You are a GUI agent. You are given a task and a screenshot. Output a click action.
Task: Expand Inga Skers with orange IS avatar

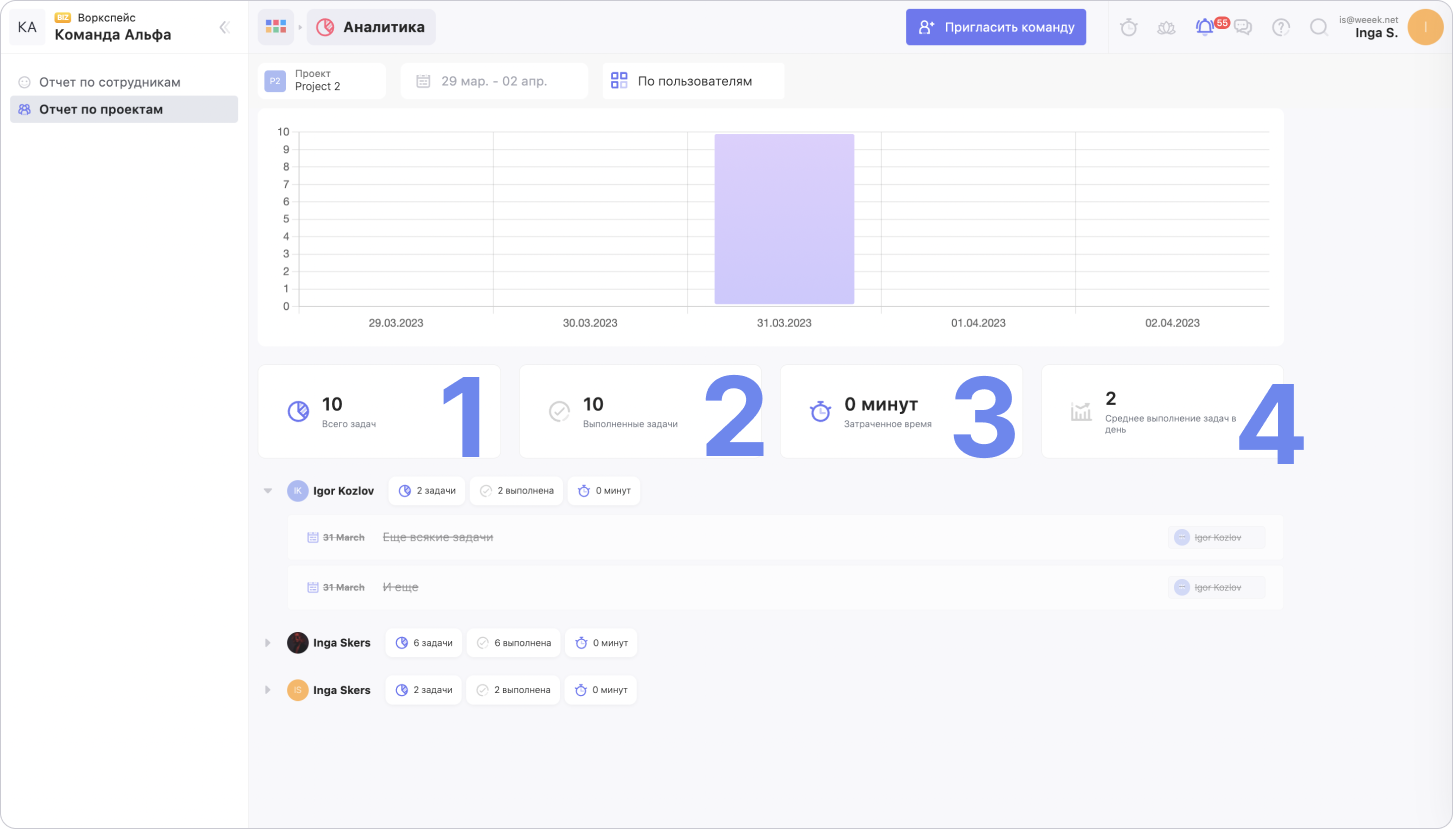pyautogui.click(x=268, y=690)
